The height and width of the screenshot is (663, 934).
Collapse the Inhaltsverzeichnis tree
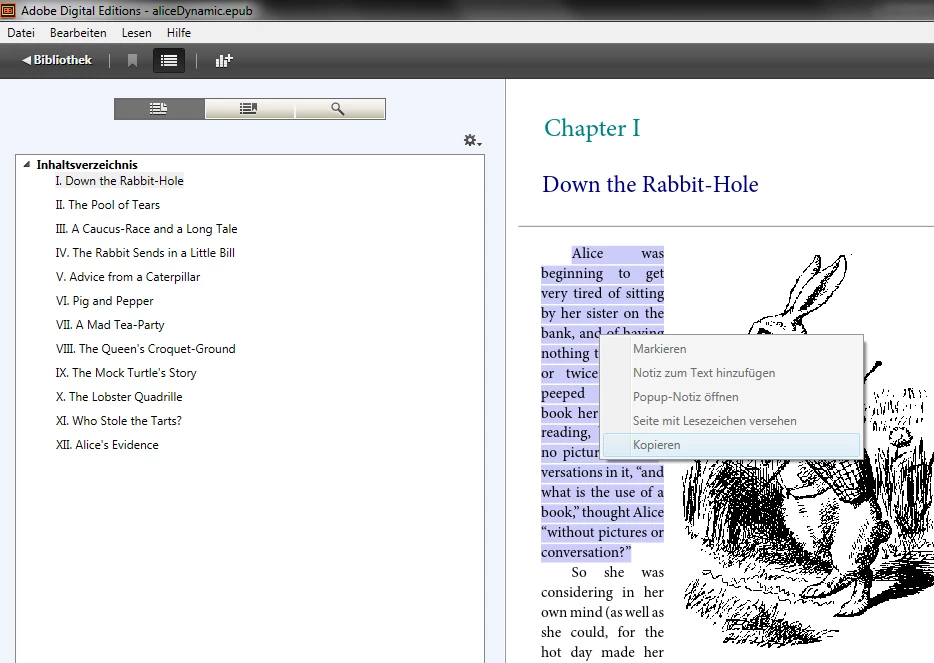click(26, 164)
